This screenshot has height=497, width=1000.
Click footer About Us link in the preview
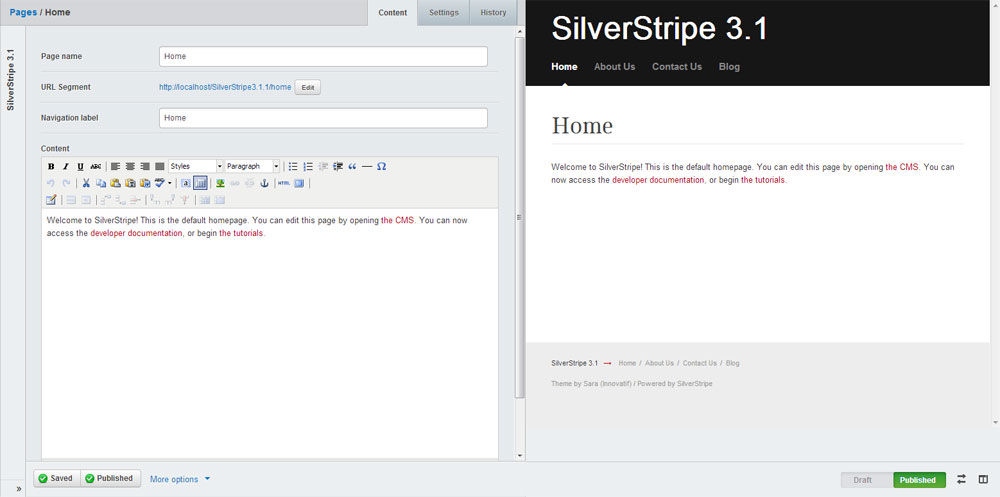[x=659, y=363]
